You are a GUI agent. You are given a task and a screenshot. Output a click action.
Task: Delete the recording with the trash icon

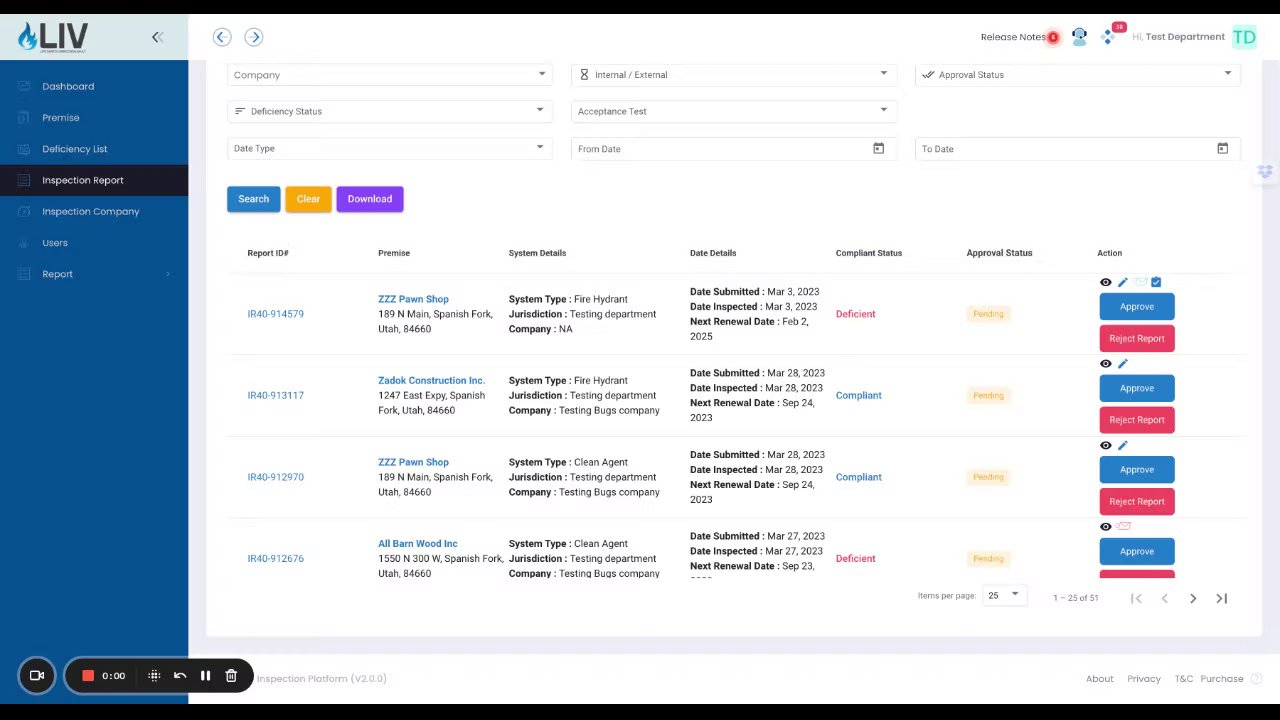pyautogui.click(x=231, y=676)
